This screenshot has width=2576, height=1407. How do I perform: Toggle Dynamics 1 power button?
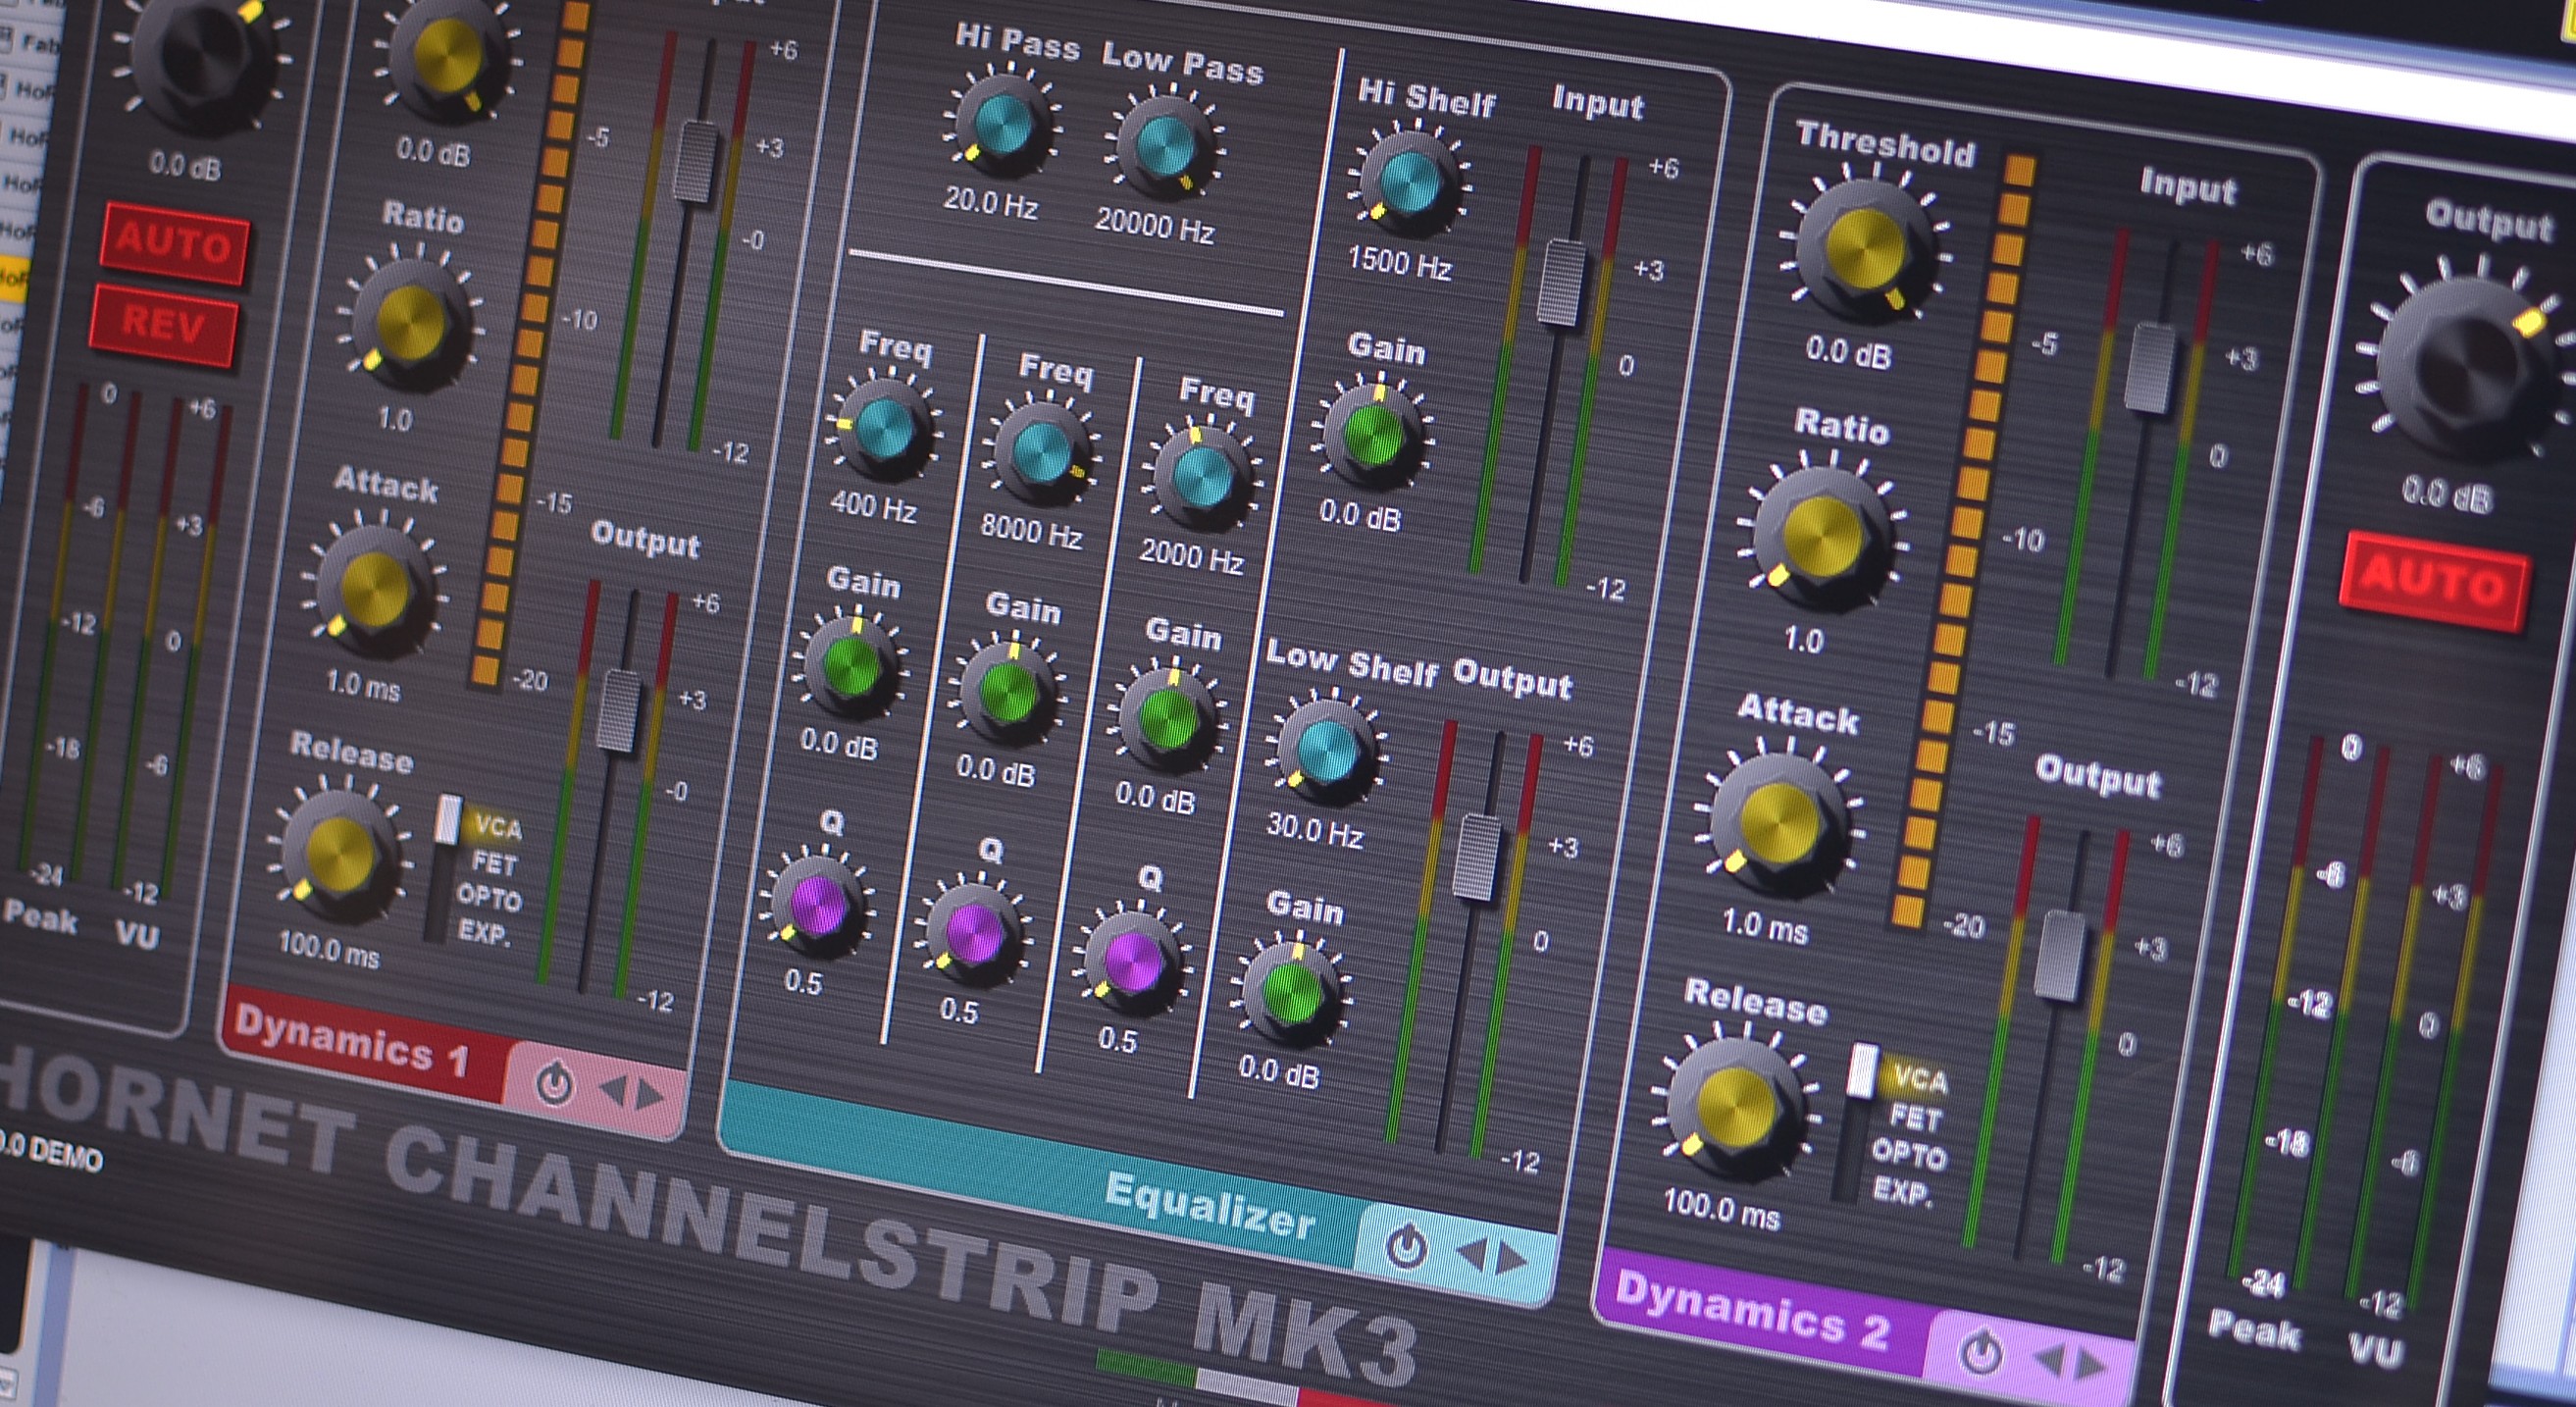[554, 1084]
